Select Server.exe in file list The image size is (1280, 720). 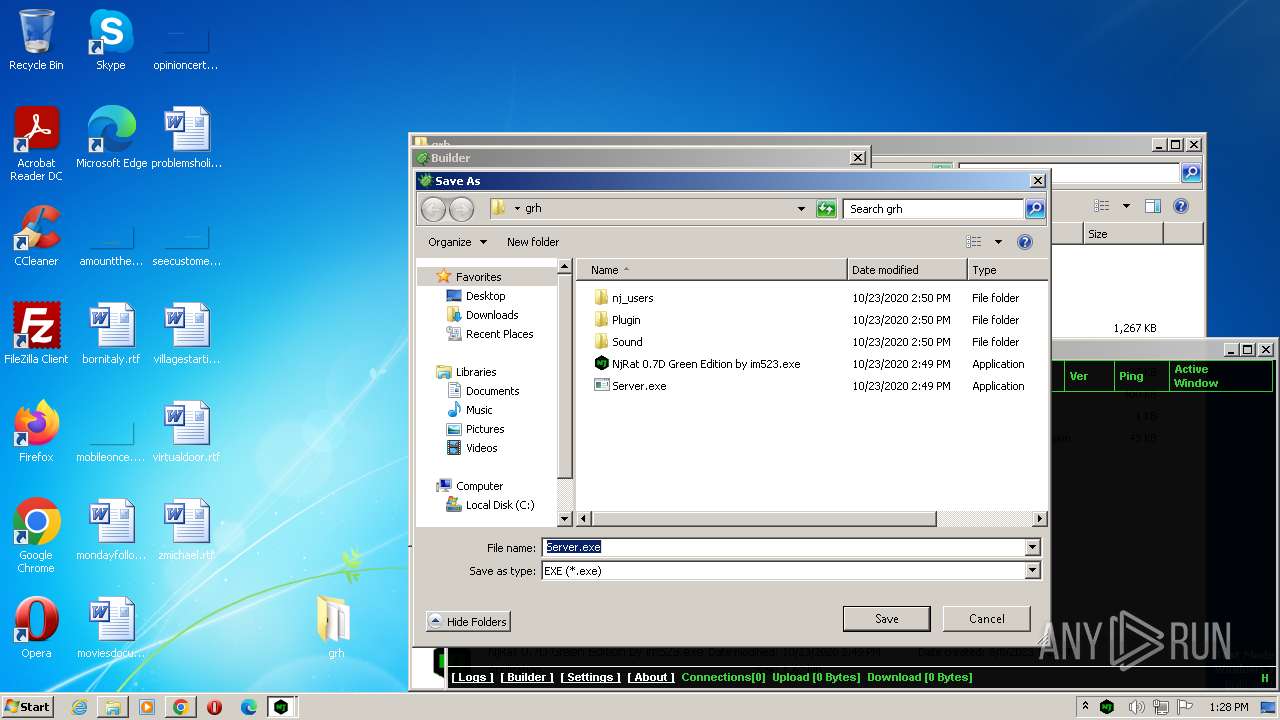pyautogui.click(x=630, y=386)
